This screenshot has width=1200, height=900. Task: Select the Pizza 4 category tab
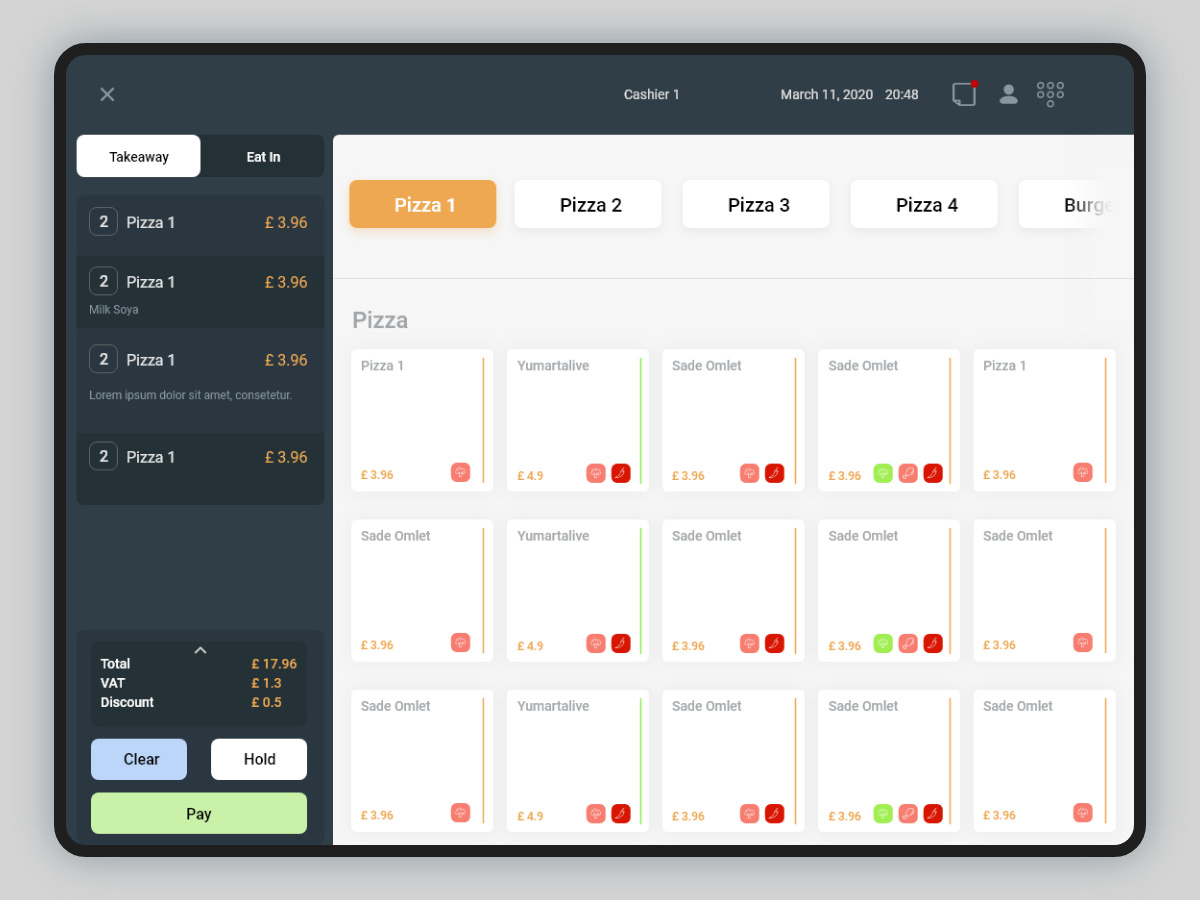(924, 204)
